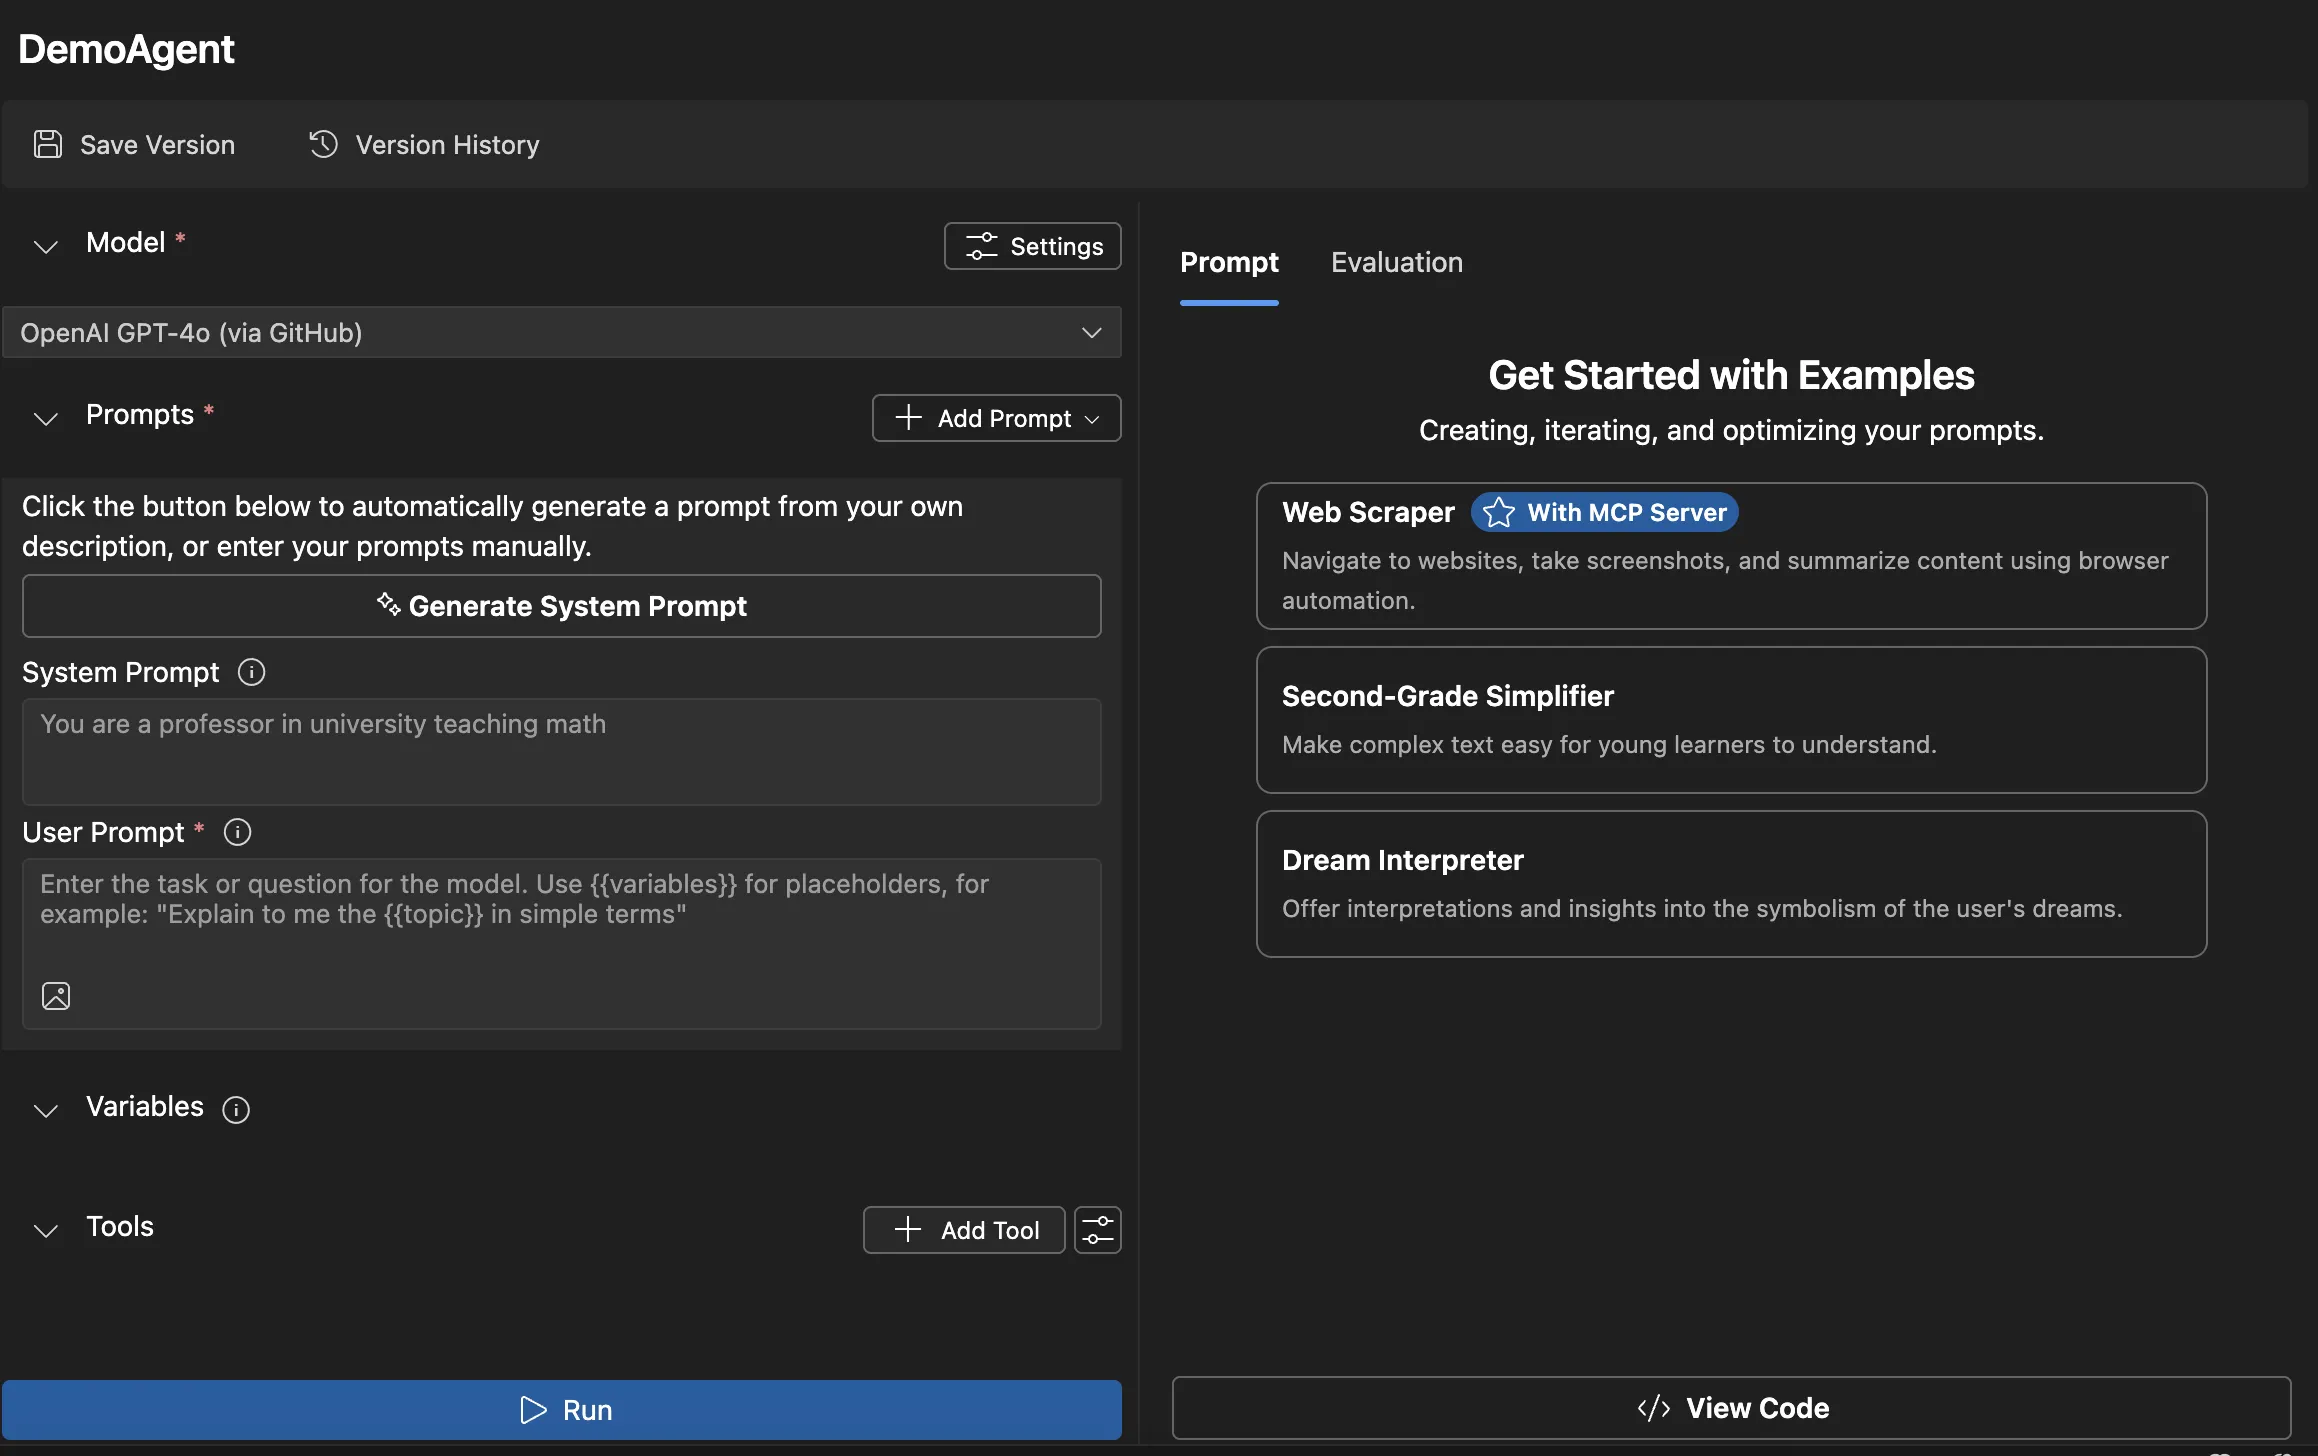The width and height of the screenshot is (2318, 1456).
Task: Click the sliders icon in Settings button
Action: pos(982,246)
